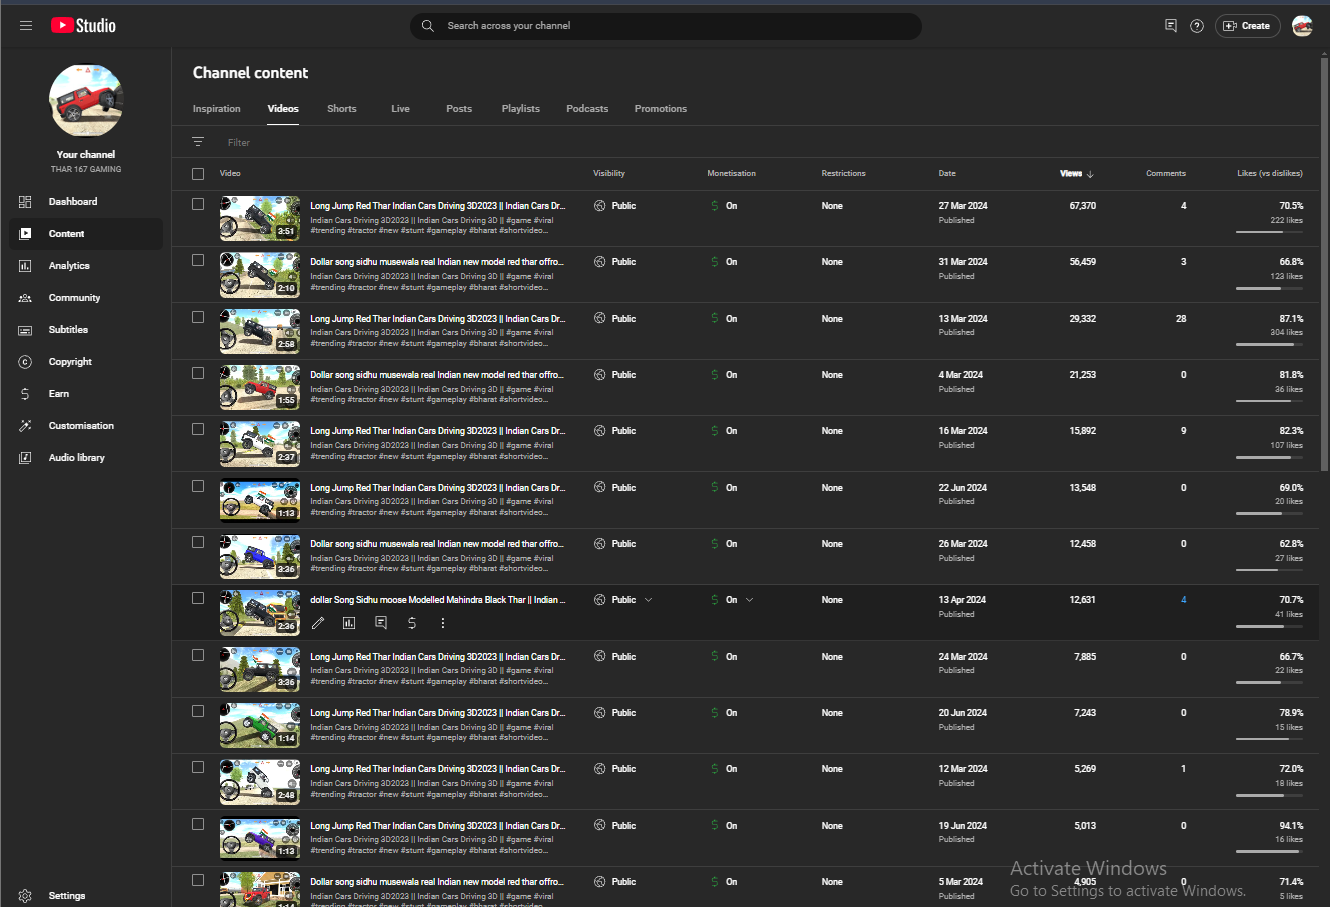The image size is (1330, 907).
Task: Expand Public visibility dropdown on hovered row
Action: 648,600
